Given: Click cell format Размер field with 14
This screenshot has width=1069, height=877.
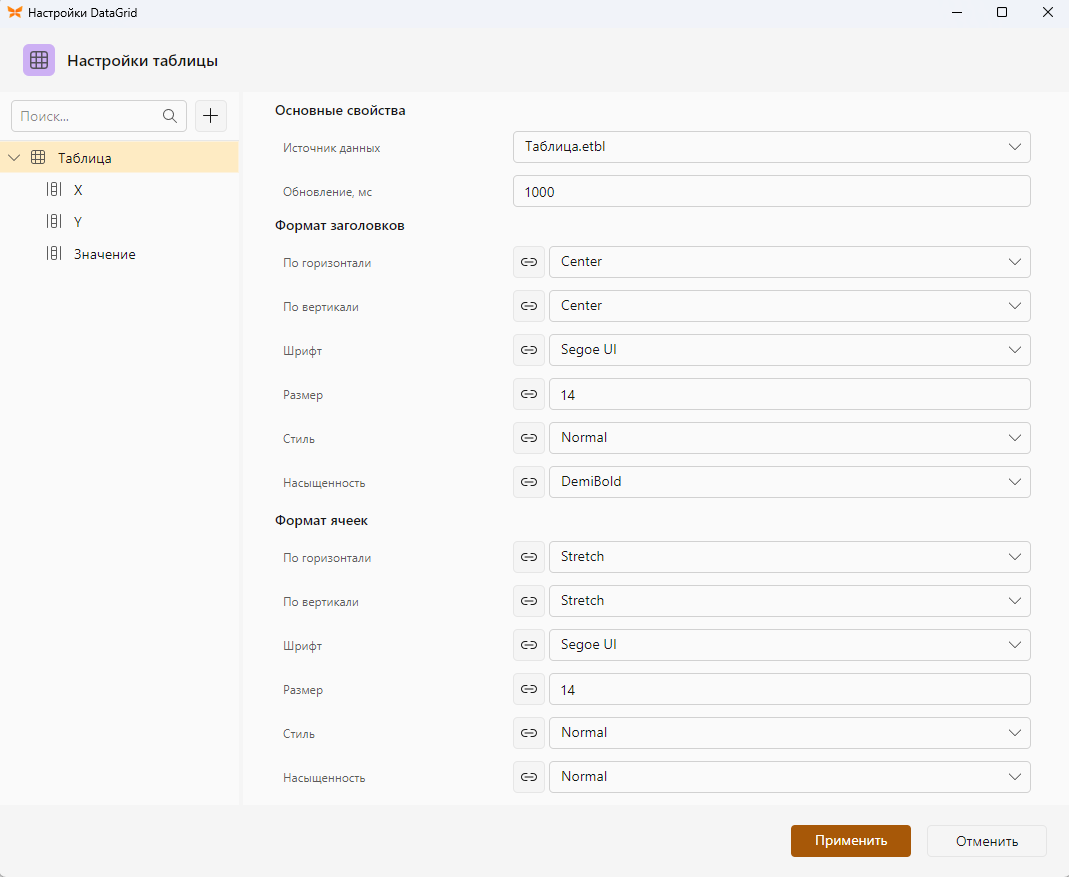Looking at the screenshot, I should [789, 689].
